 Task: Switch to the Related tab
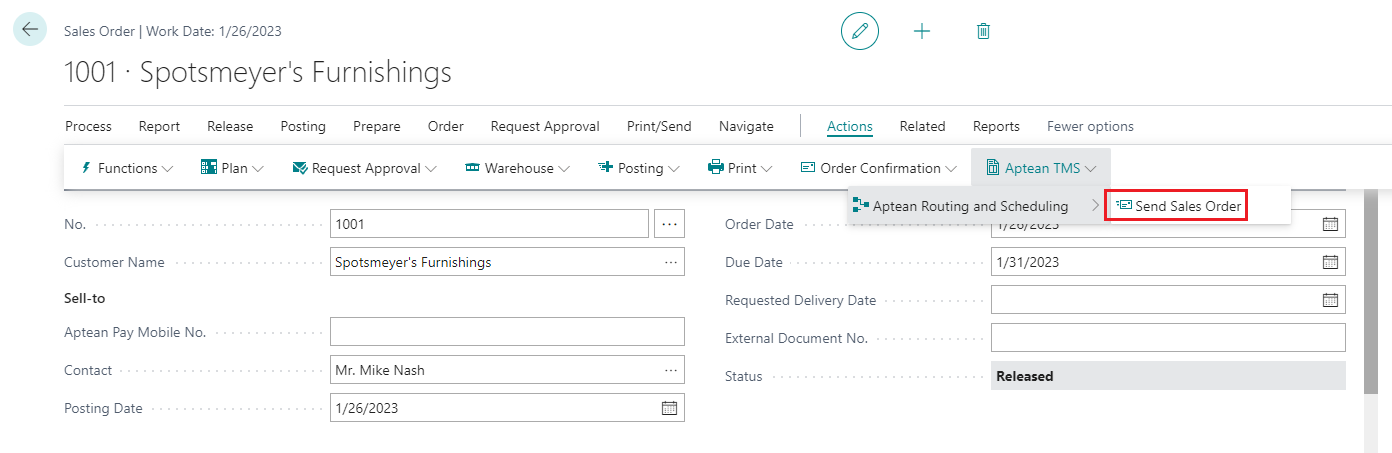922,126
